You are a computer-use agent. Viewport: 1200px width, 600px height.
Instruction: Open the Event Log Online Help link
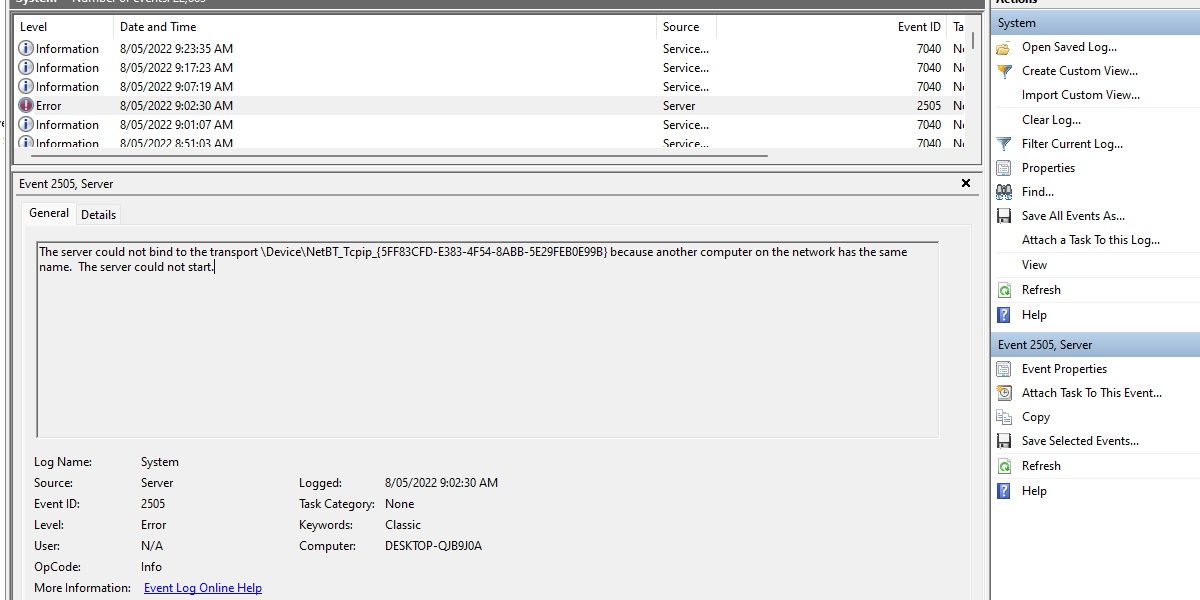pyautogui.click(x=203, y=588)
